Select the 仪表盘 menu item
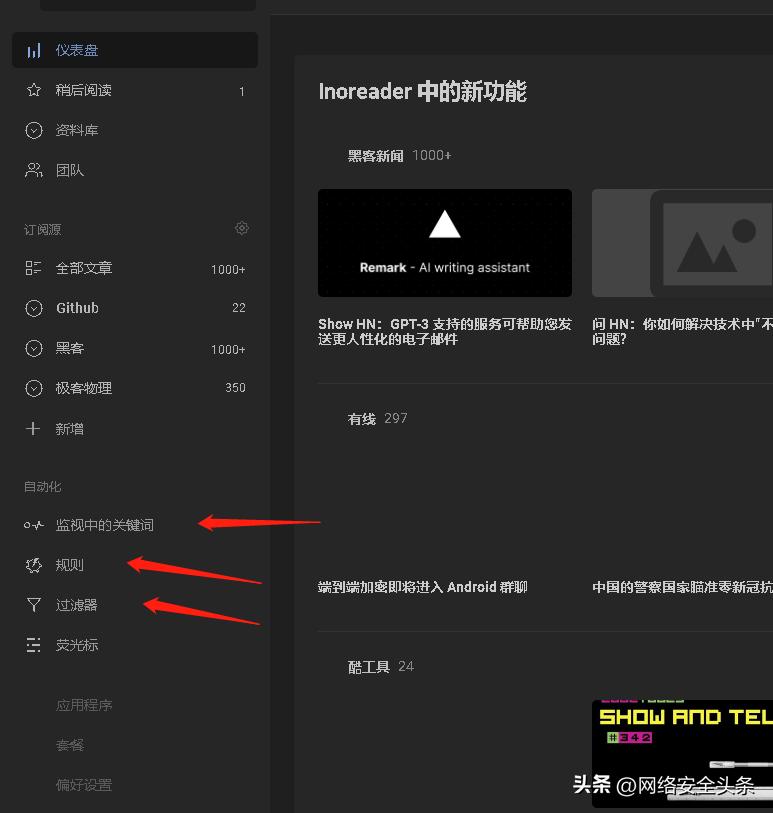The height and width of the screenshot is (813, 773). (135, 50)
